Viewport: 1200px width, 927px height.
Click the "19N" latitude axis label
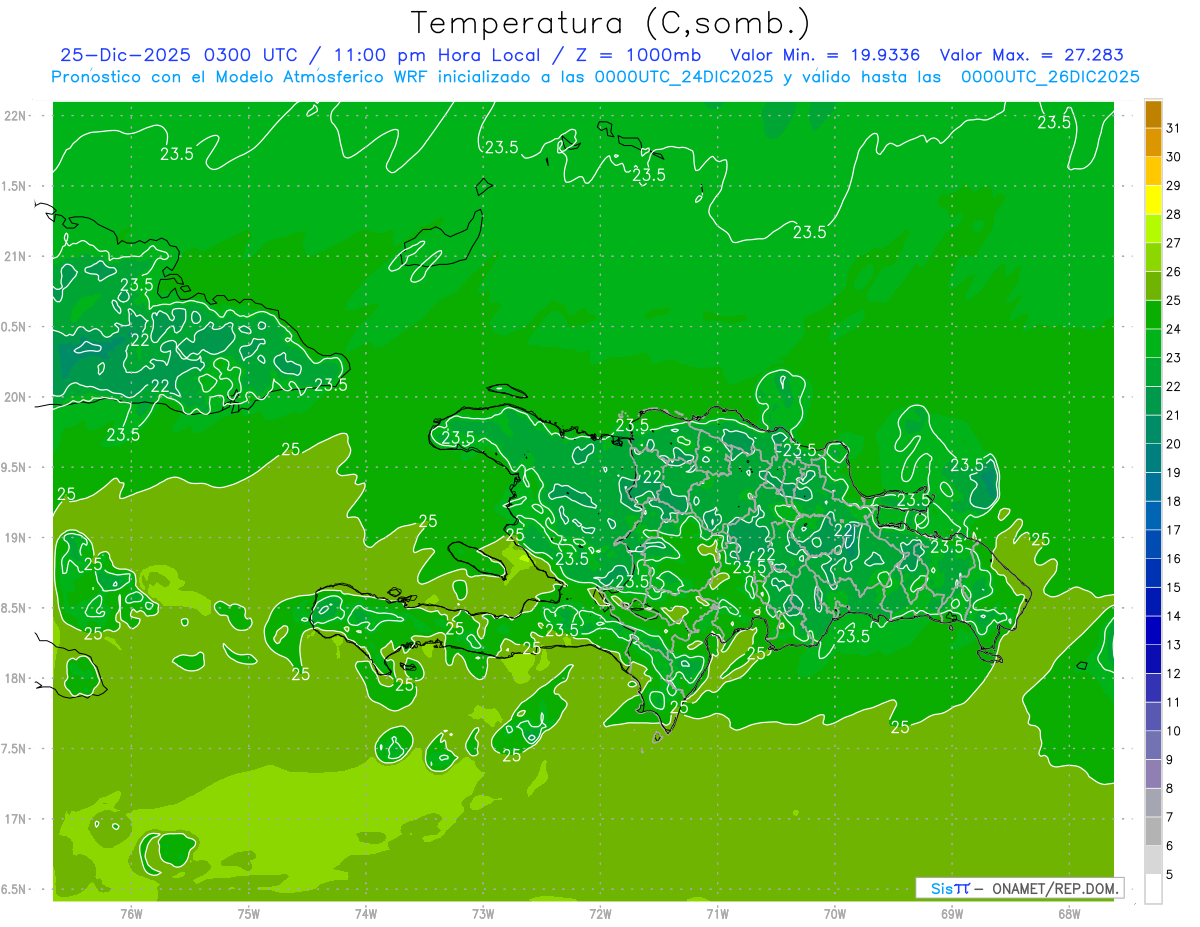coord(16,537)
